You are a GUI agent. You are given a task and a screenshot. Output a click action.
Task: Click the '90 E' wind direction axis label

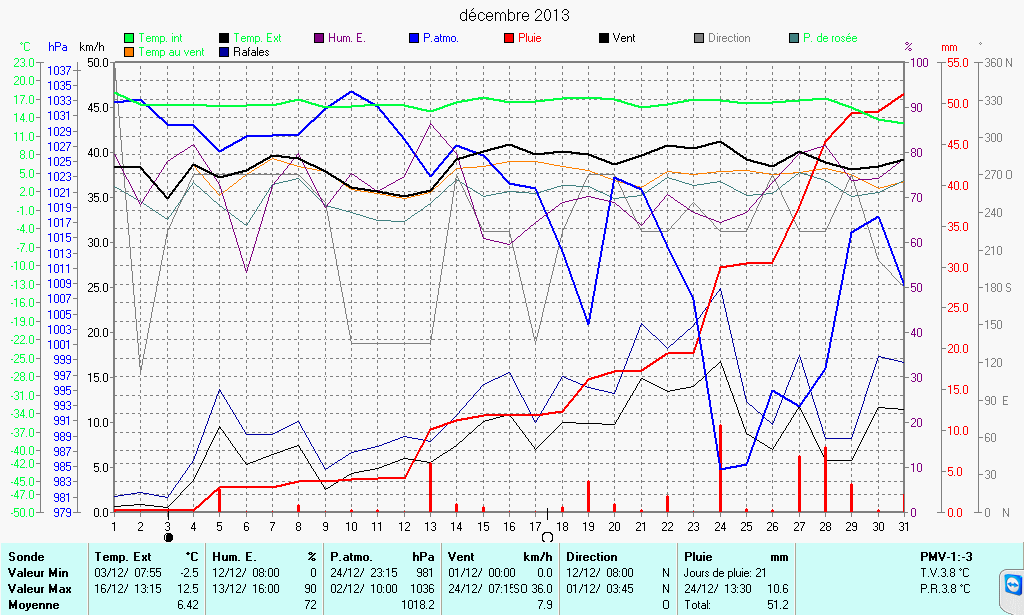(x=997, y=400)
